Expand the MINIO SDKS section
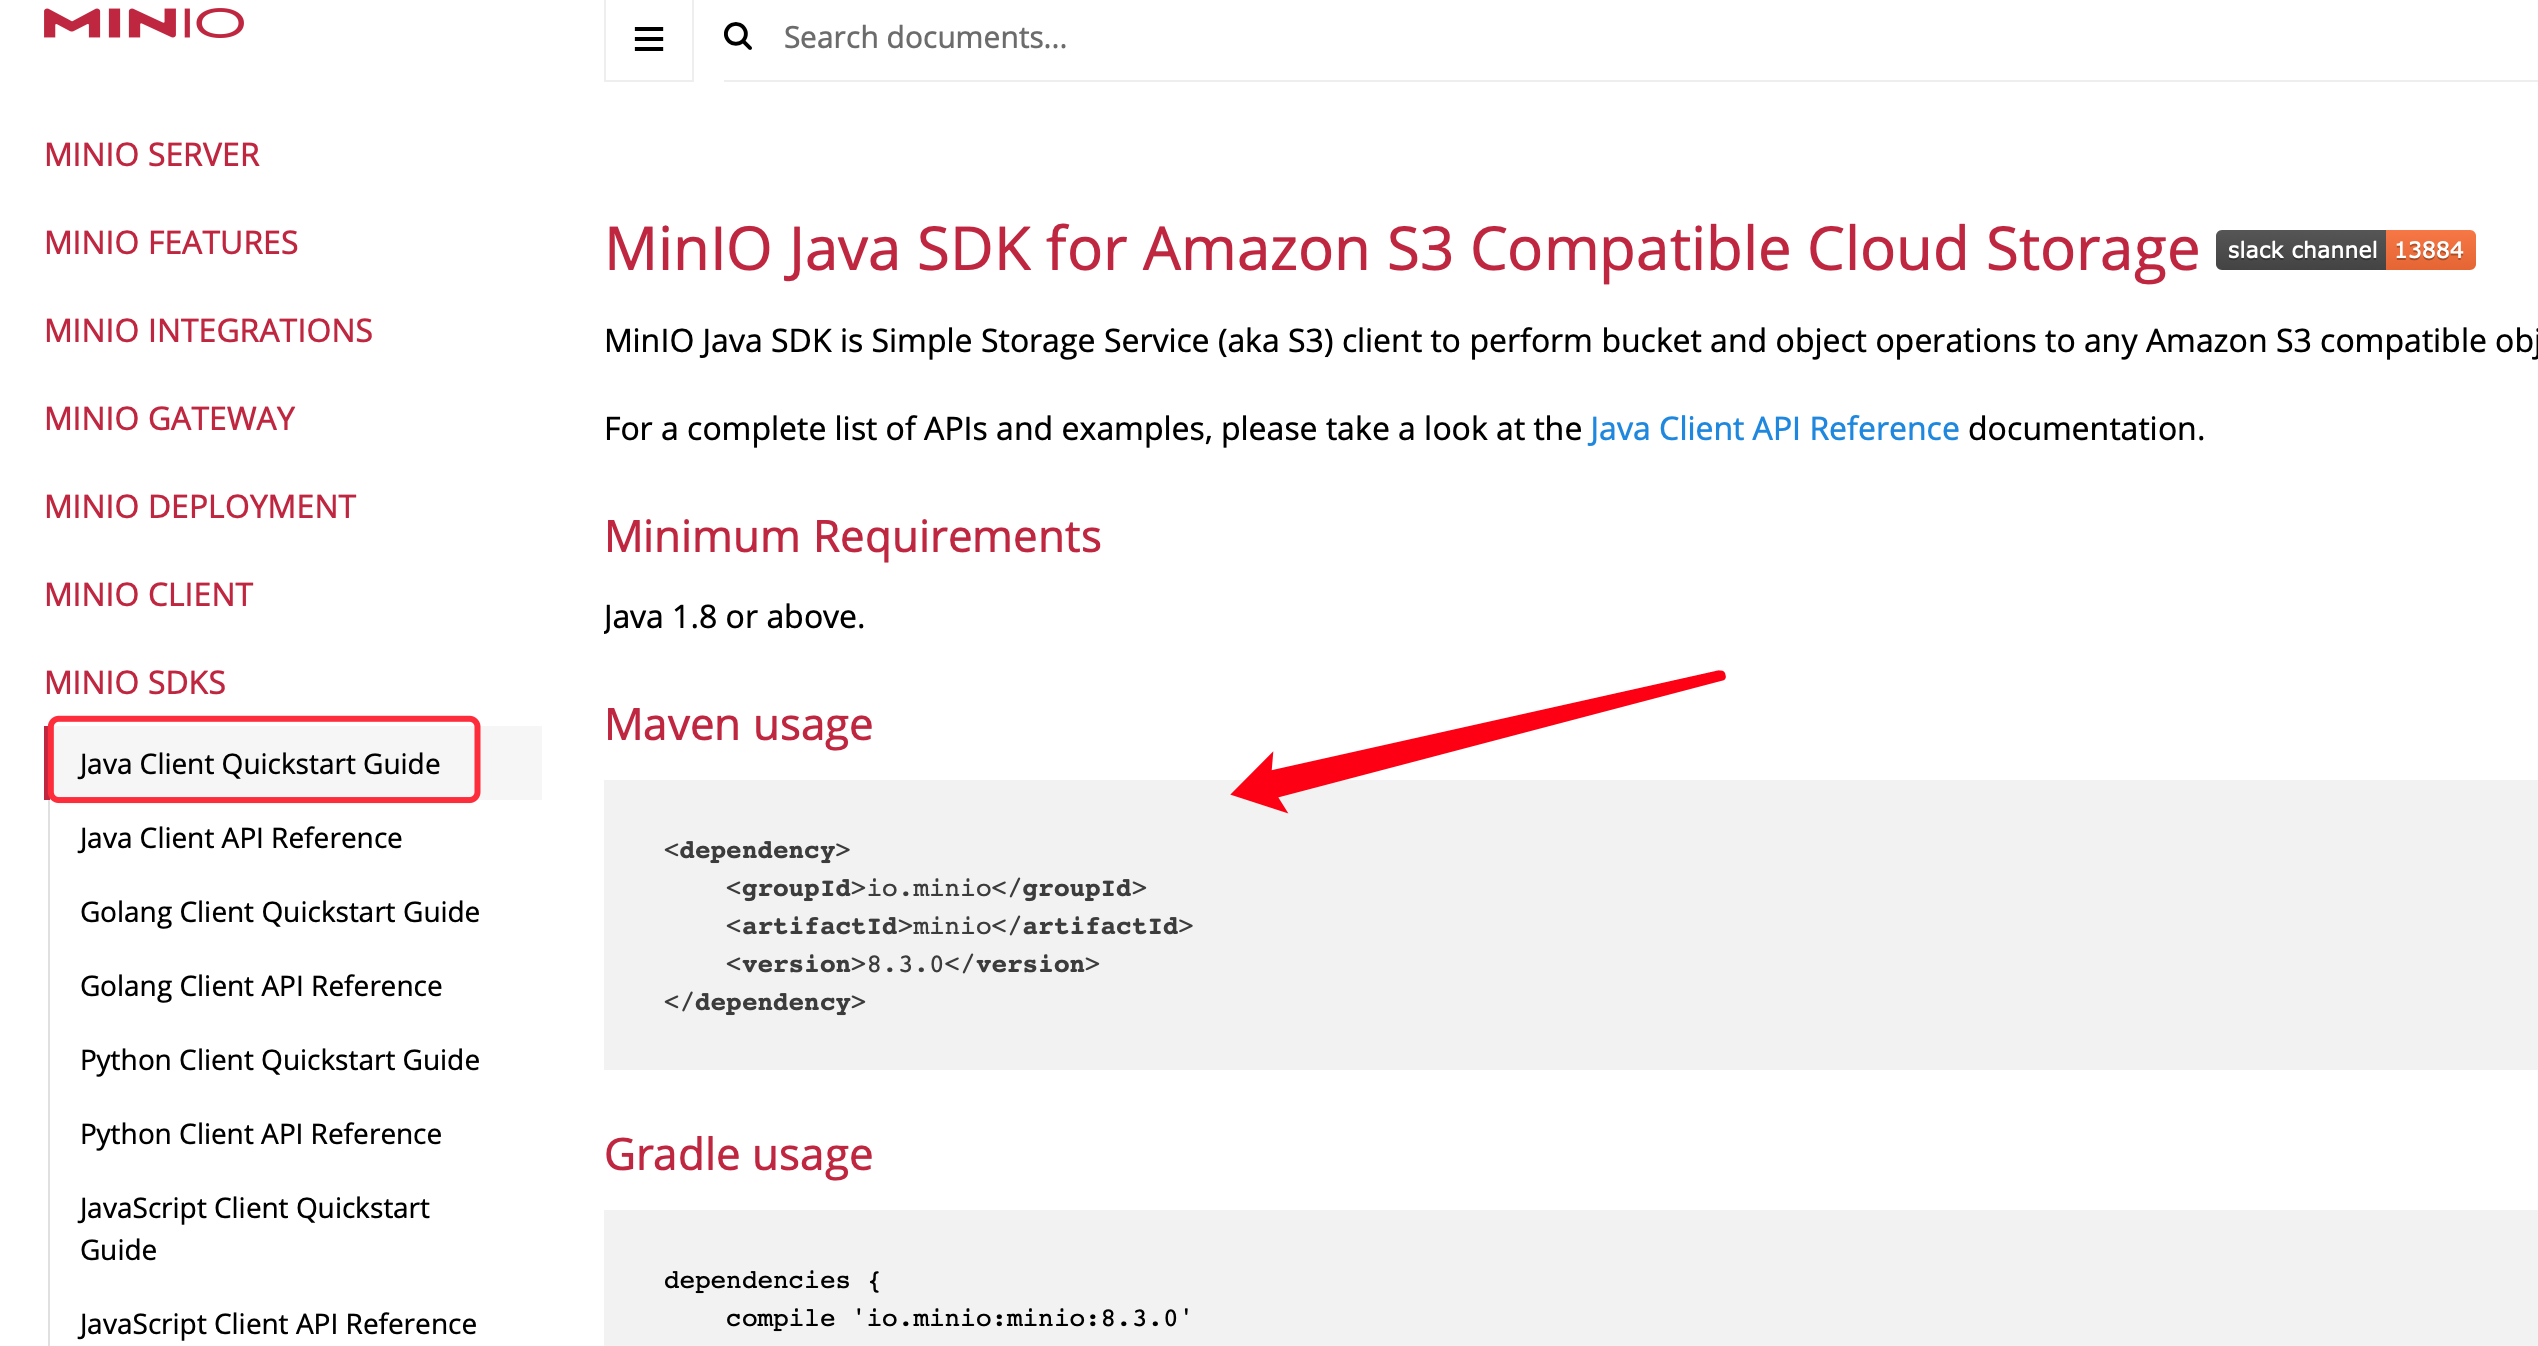This screenshot has height=1346, width=2538. coord(134,681)
